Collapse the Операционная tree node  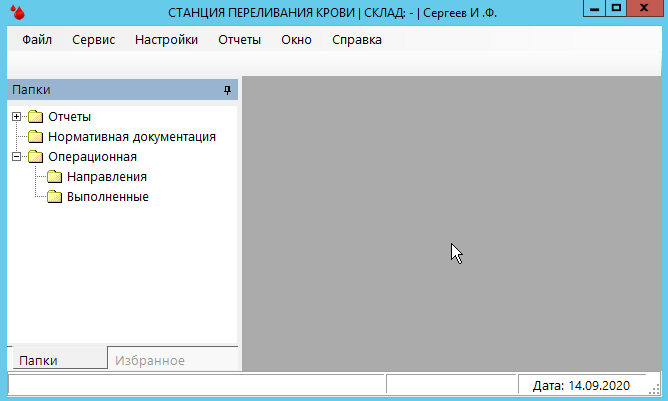(16, 157)
